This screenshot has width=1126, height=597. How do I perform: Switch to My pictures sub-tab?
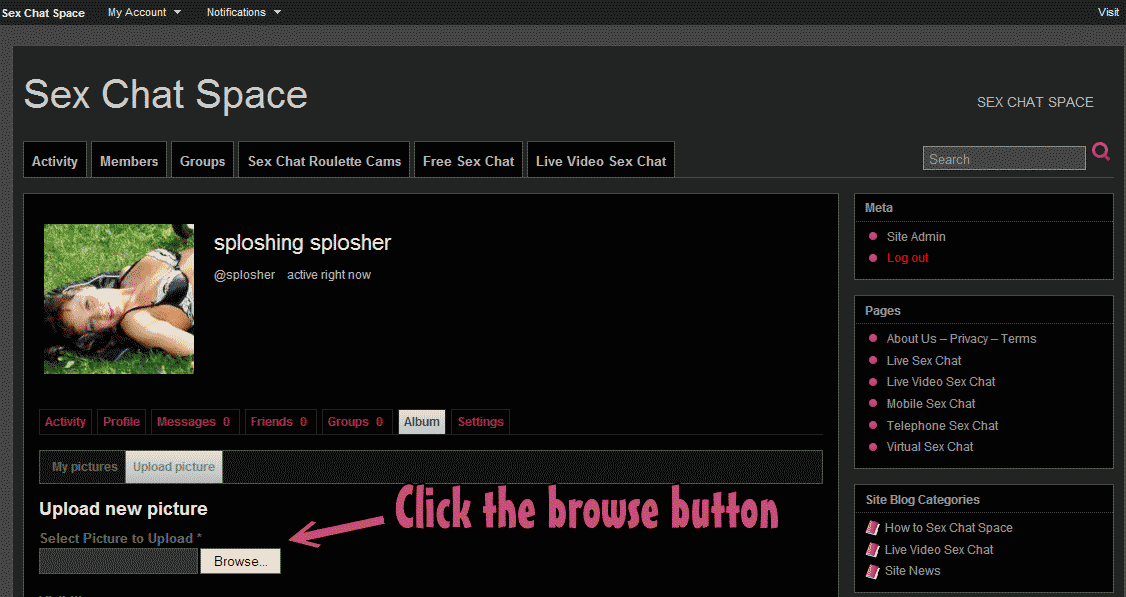pyautogui.click(x=85, y=467)
